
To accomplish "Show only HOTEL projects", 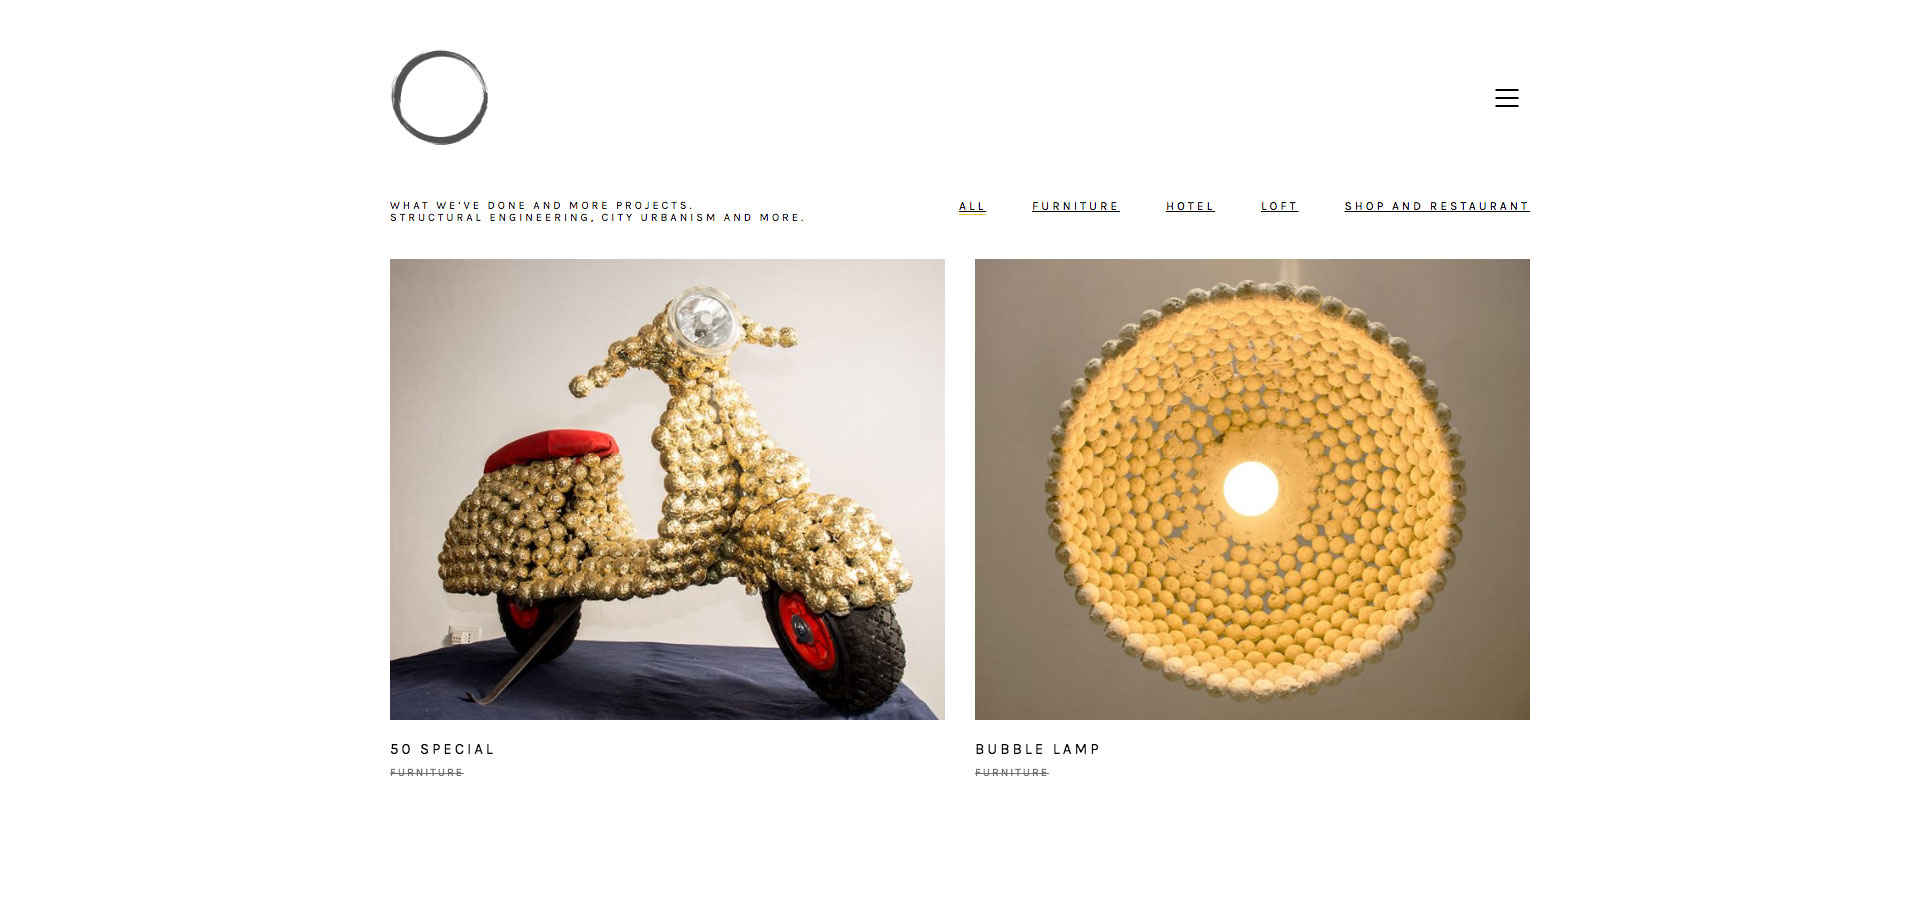I will click(x=1190, y=207).
